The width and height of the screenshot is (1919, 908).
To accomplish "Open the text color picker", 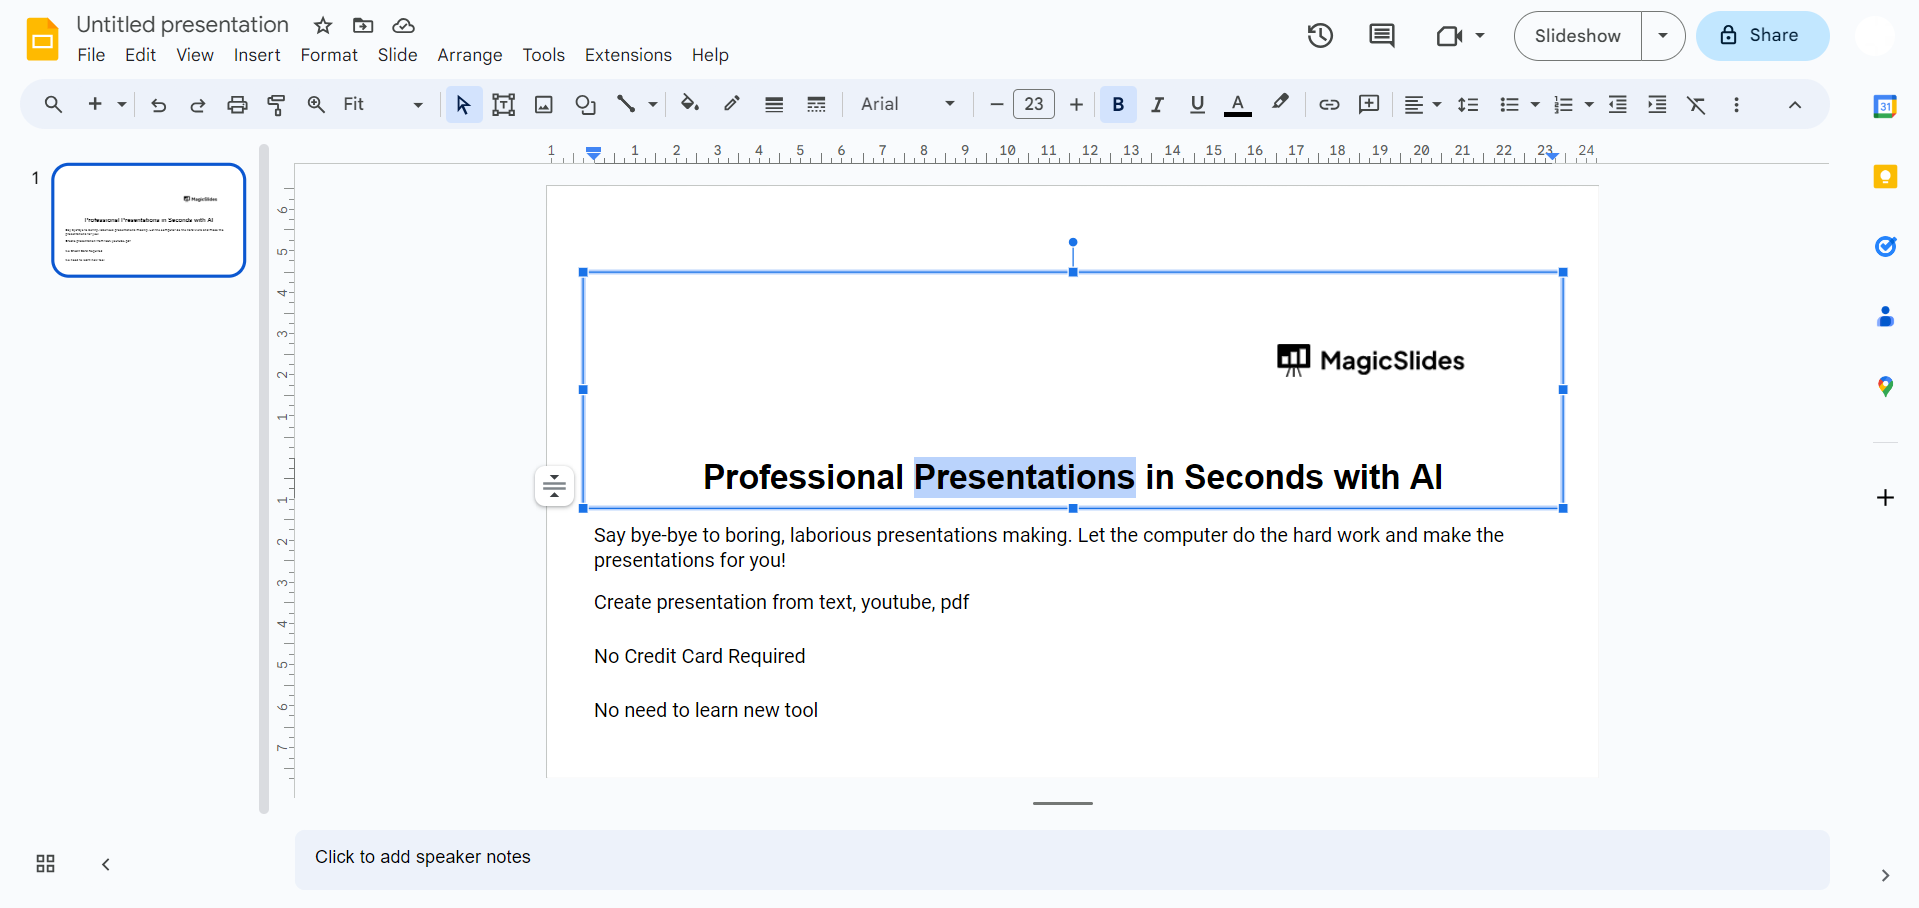I will [1238, 104].
